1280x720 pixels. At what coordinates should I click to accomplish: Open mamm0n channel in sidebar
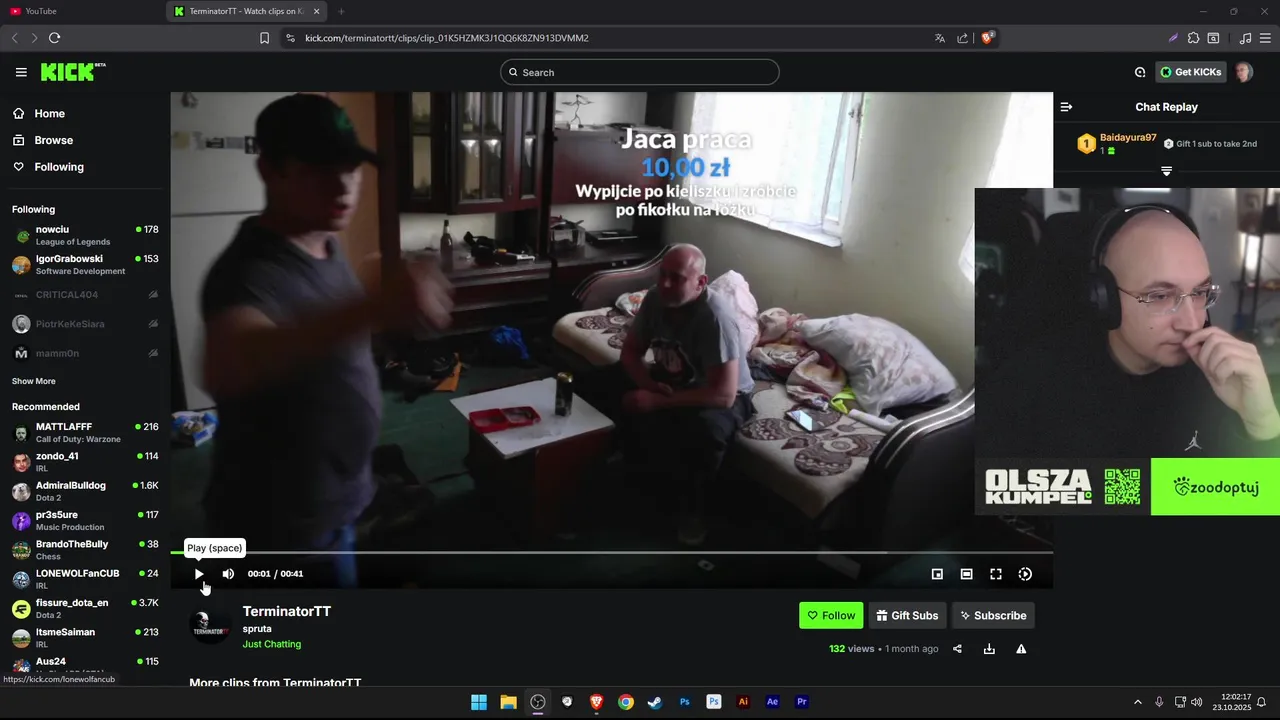click(85, 353)
